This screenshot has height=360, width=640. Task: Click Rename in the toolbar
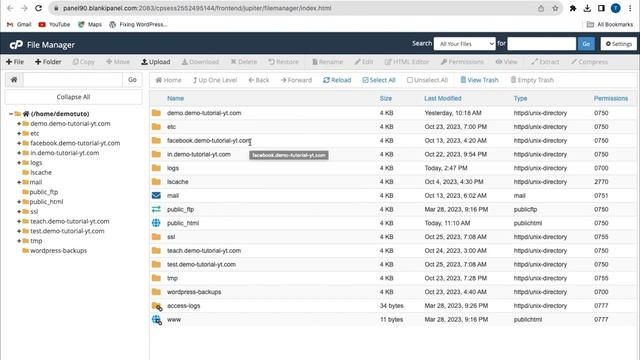point(327,62)
